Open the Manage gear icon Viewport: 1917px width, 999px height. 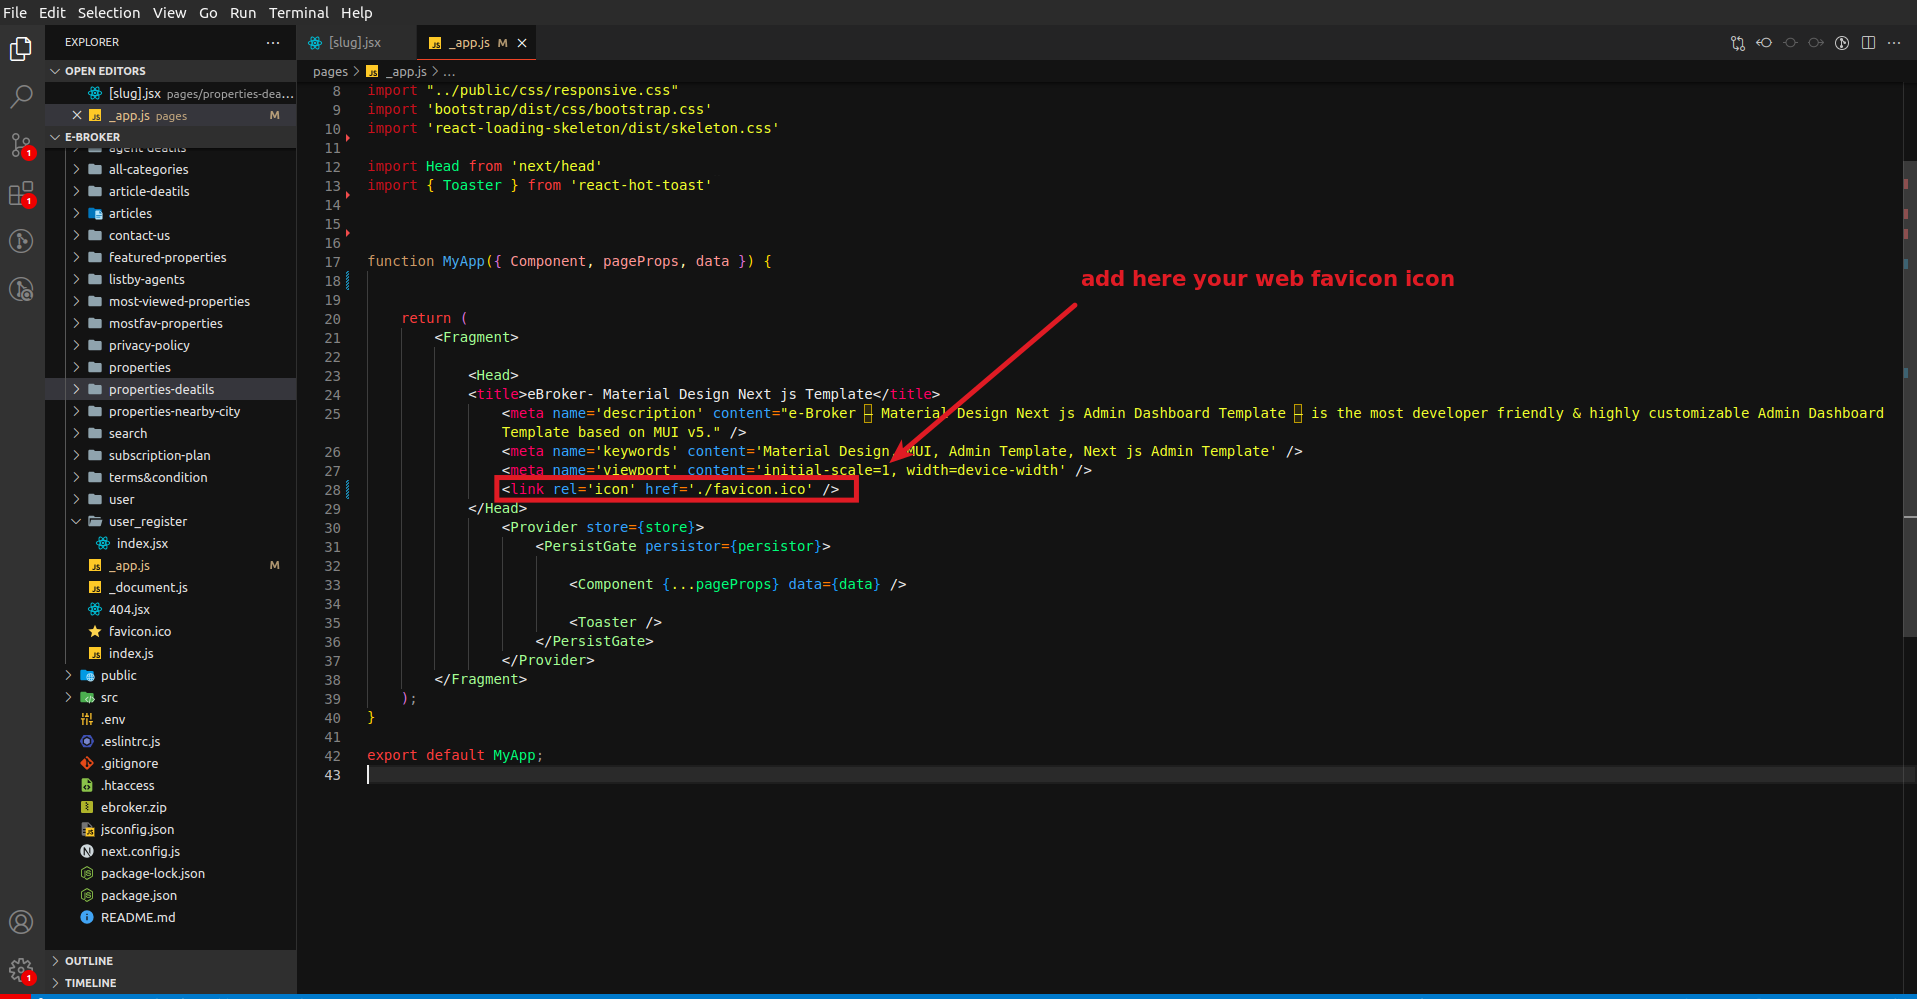coord(21,970)
